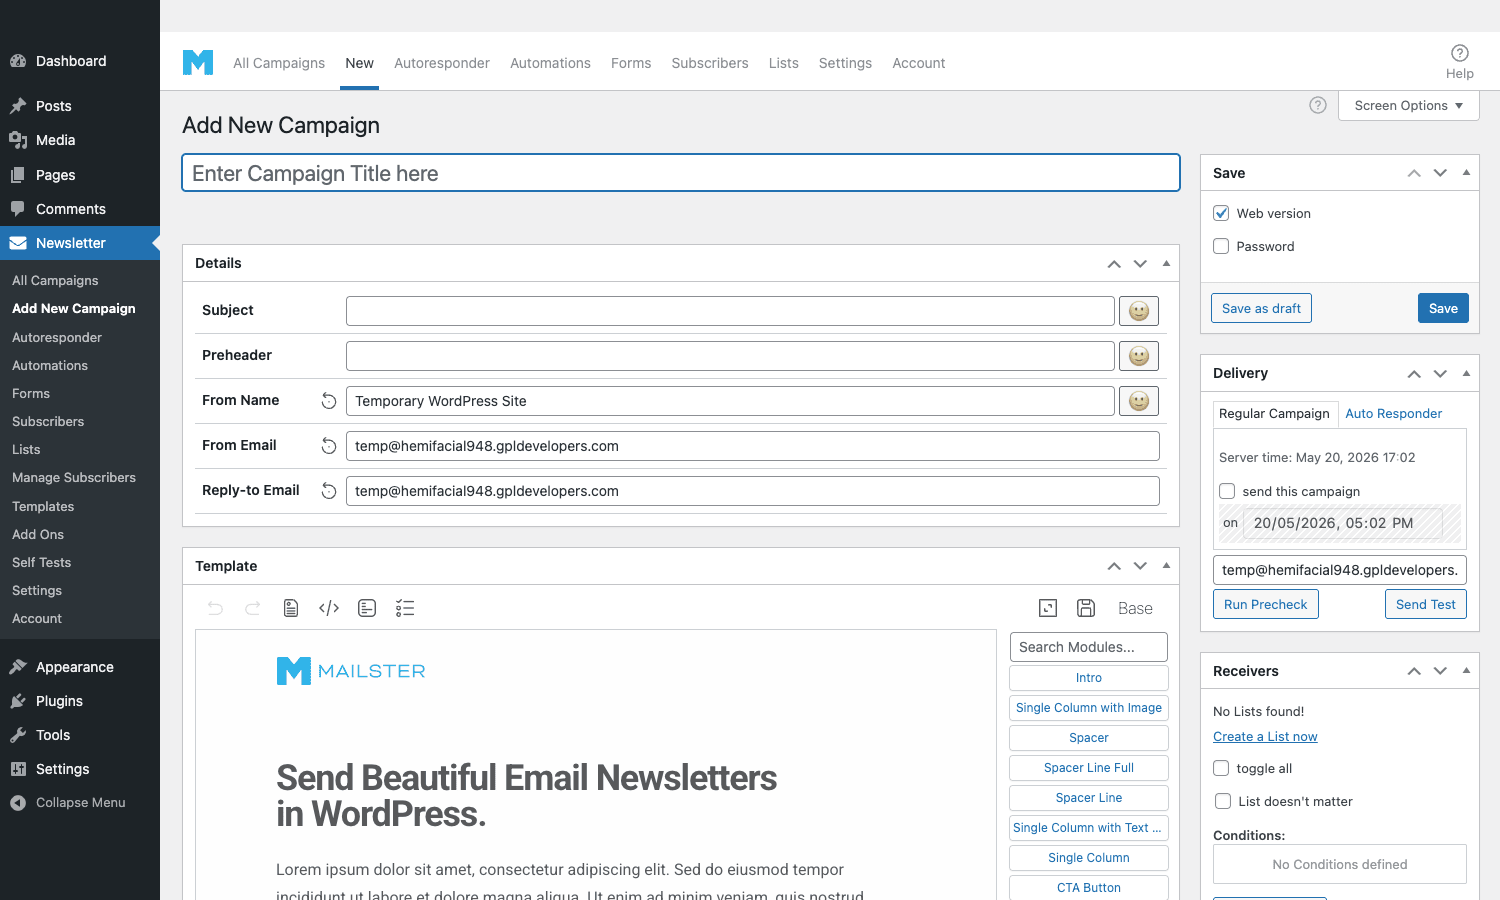Enable the Password checkbox

[1221, 246]
